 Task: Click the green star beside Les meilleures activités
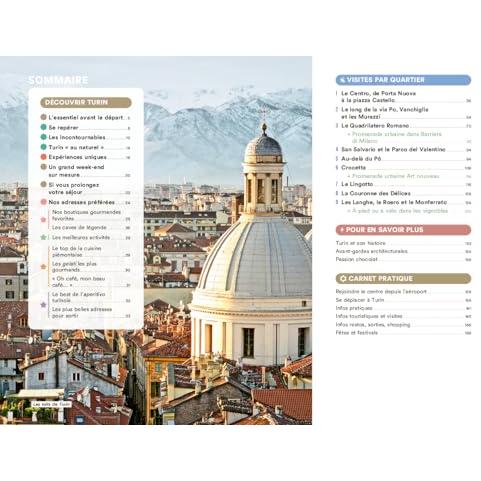[x=43, y=237]
